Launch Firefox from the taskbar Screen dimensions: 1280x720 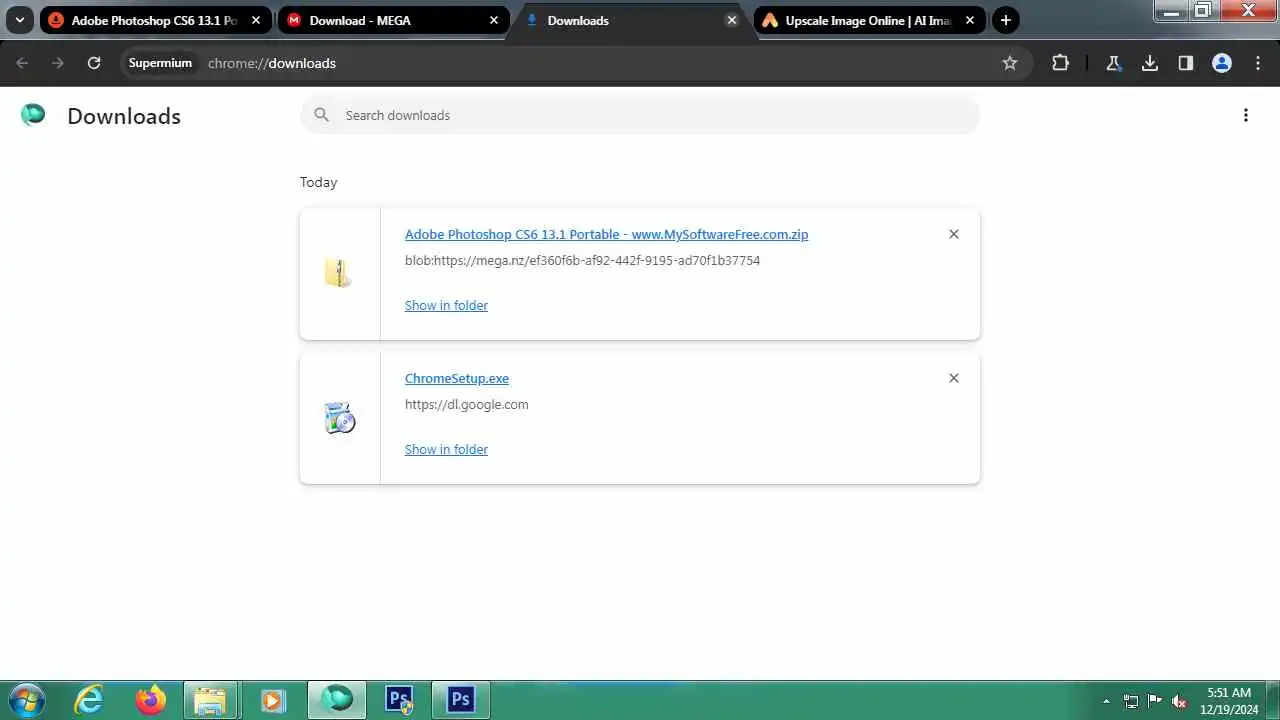pyautogui.click(x=151, y=700)
